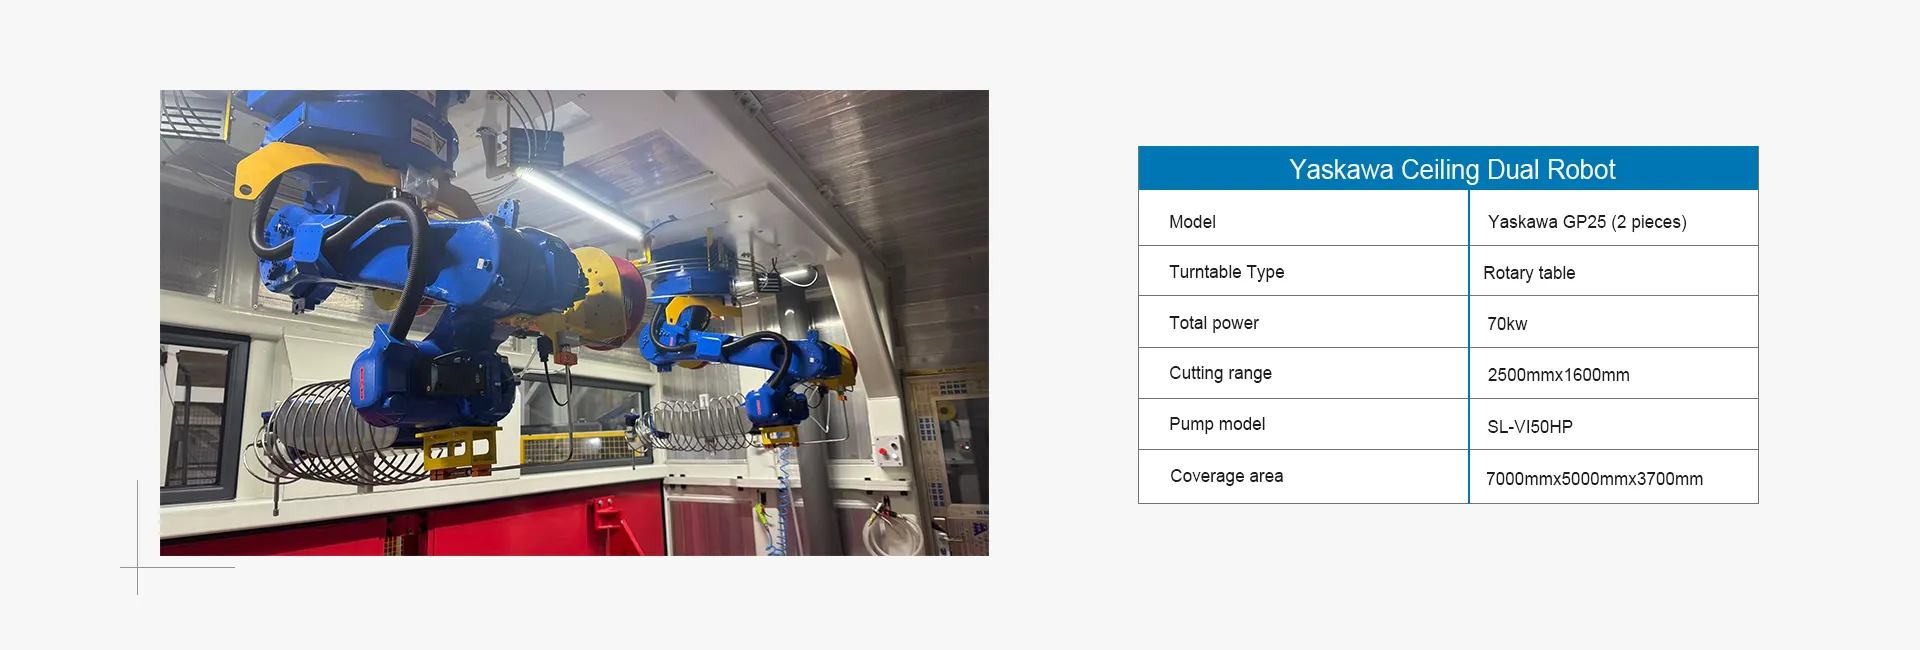Click the 'Total power' label cell
The image size is (1920, 650).
1303,322
